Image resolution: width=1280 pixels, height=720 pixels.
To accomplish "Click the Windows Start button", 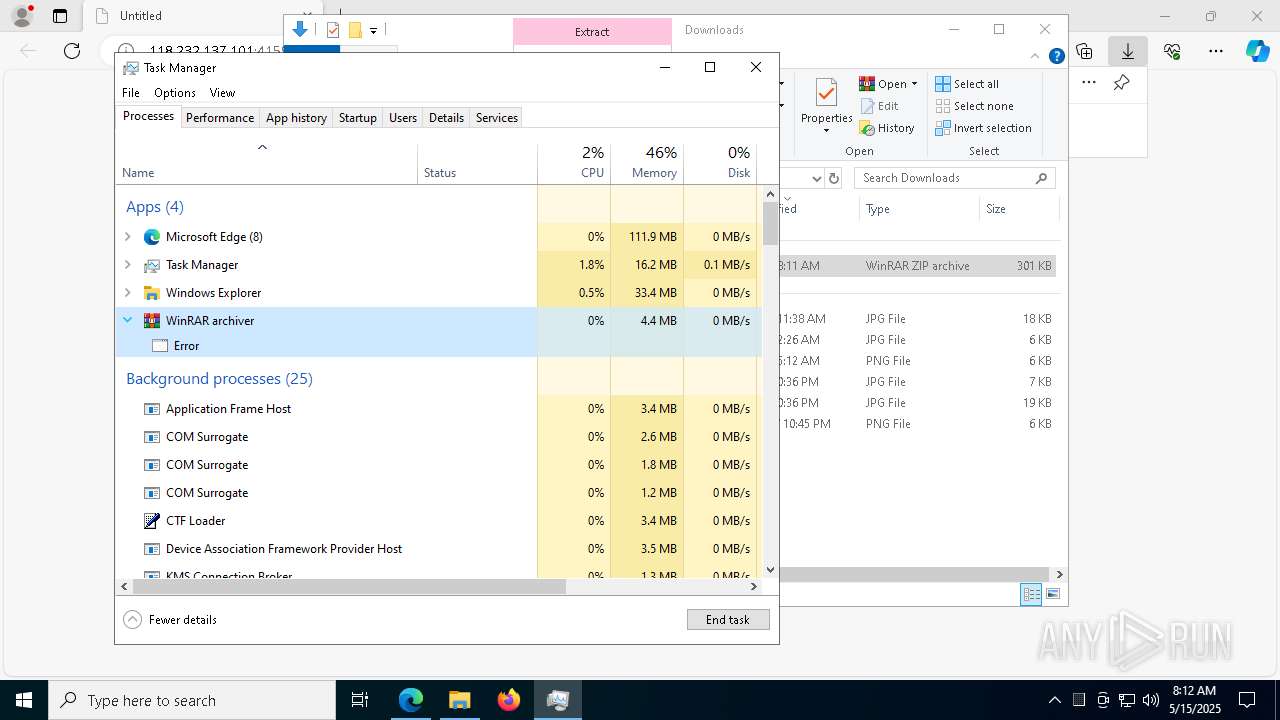I will pos(24,700).
